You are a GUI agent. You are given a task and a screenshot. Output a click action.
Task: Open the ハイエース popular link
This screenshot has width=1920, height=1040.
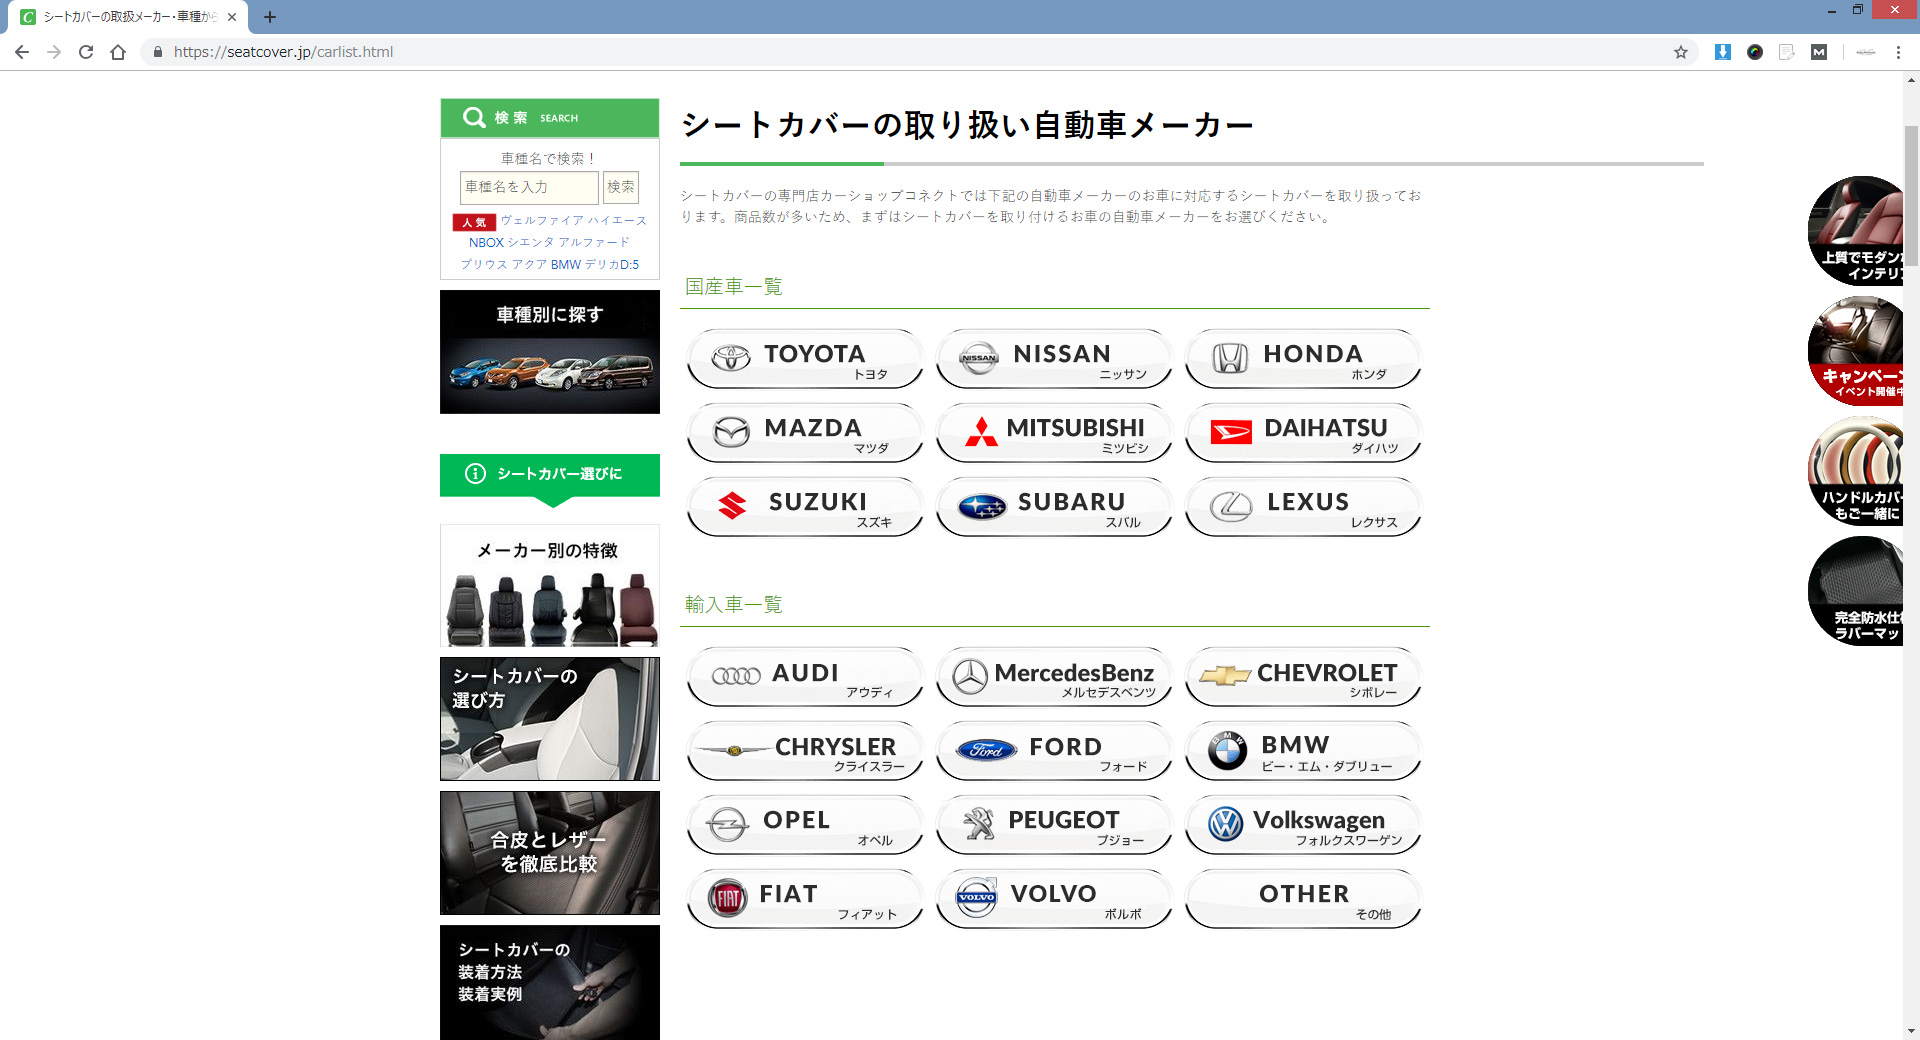point(617,220)
